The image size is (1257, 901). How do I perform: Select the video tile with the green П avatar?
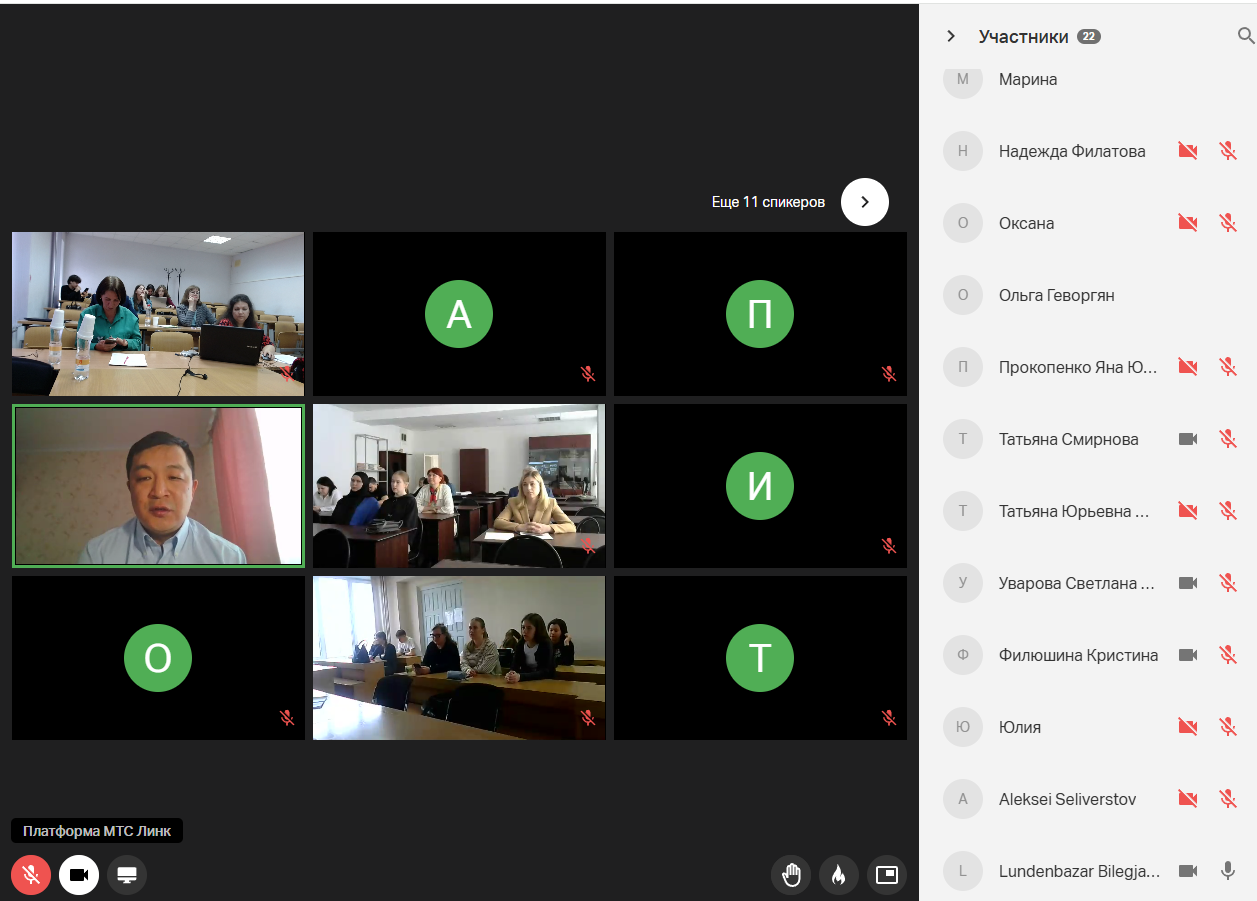pos(760,314)
